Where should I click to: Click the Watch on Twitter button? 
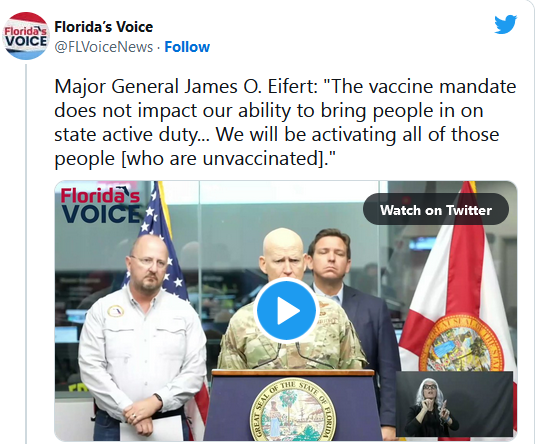pyautogui.click(x=436, y=210)
